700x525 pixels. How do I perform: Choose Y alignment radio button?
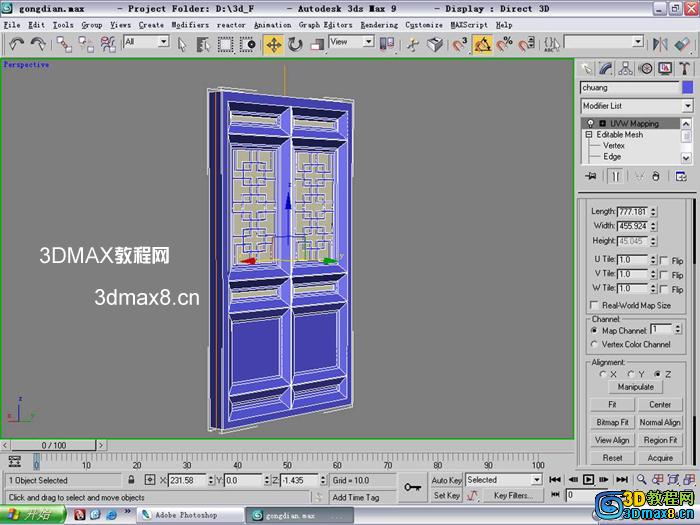click(x=631, y=374)
